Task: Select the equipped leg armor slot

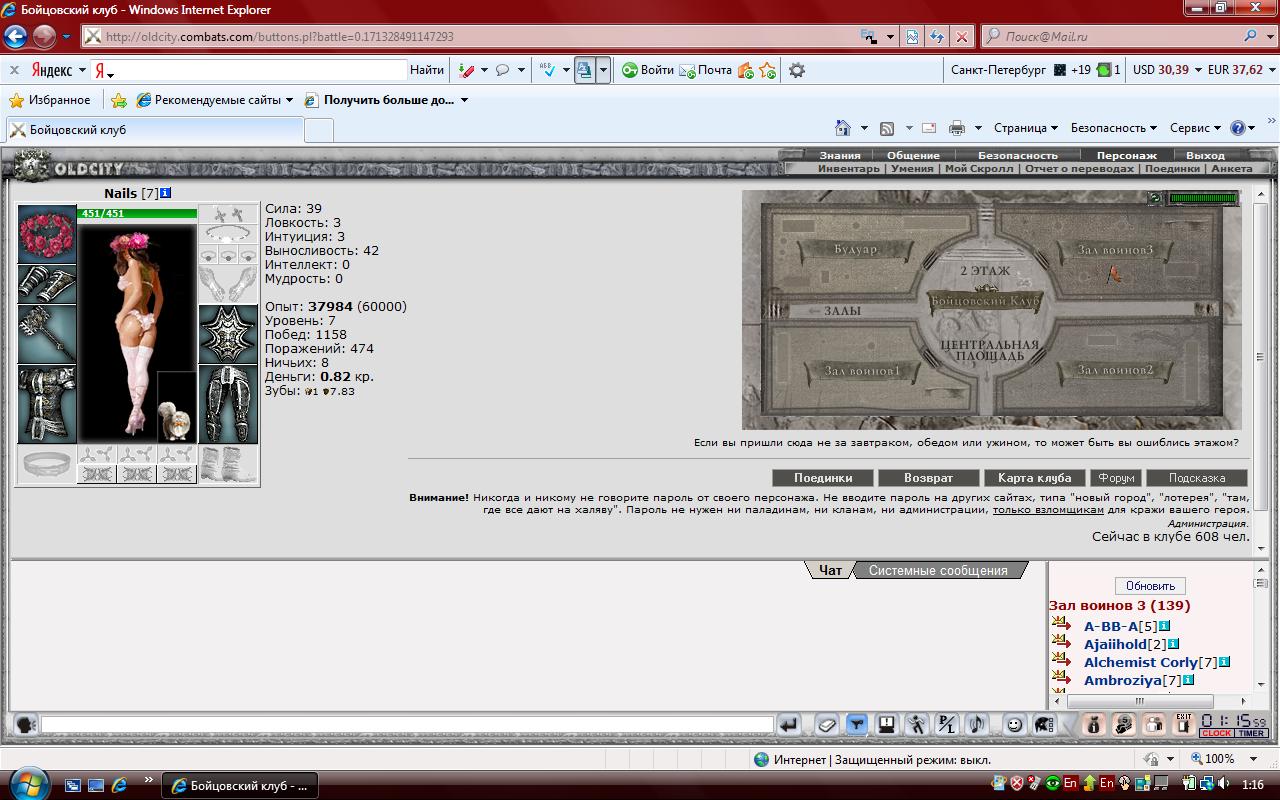Action: click(228, 404)
